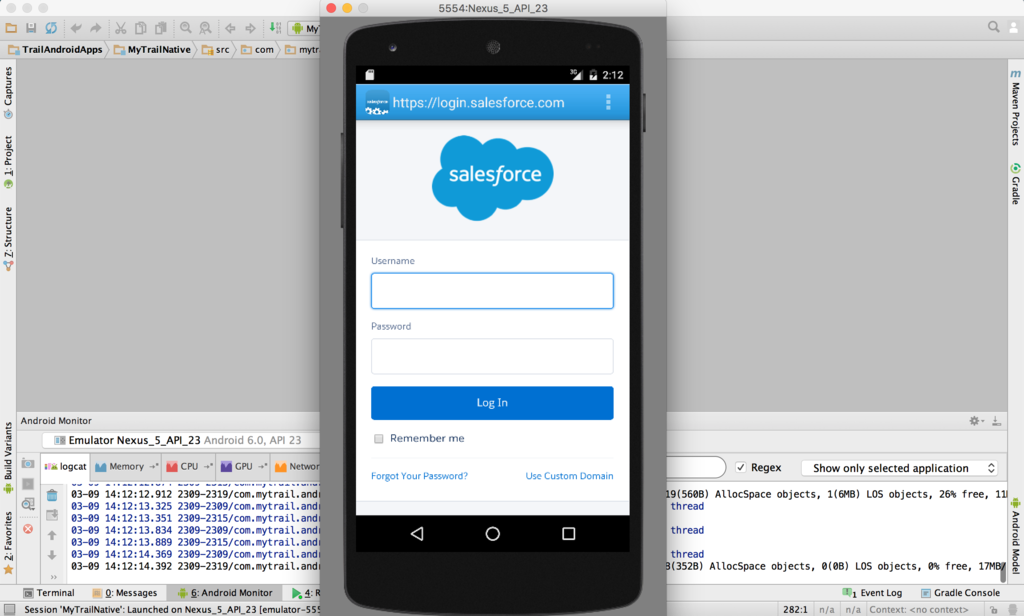Click the Redo arrow icon
Screen dimensions: 1024x616
96,28
